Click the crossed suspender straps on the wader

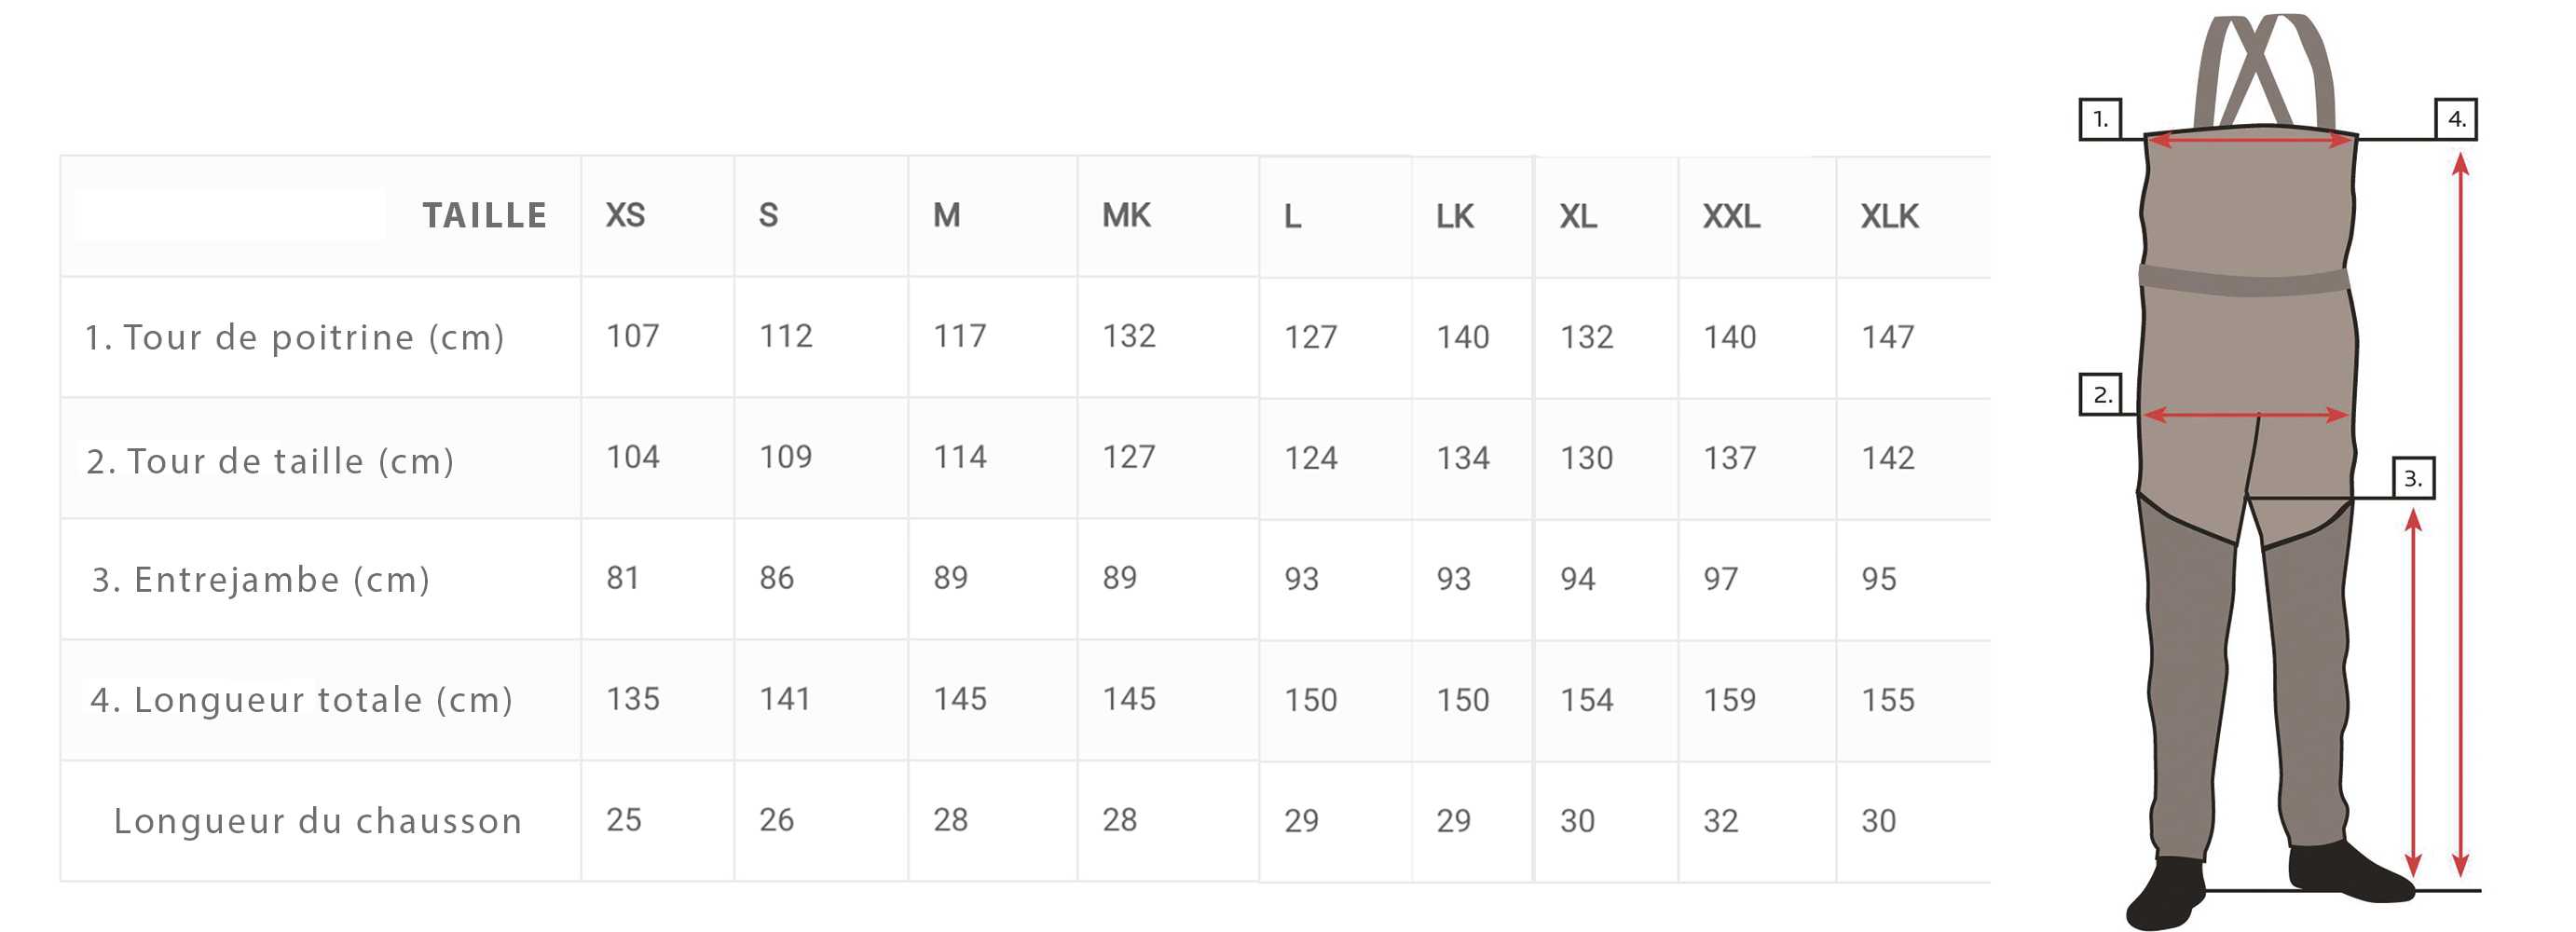point(2264,72)
